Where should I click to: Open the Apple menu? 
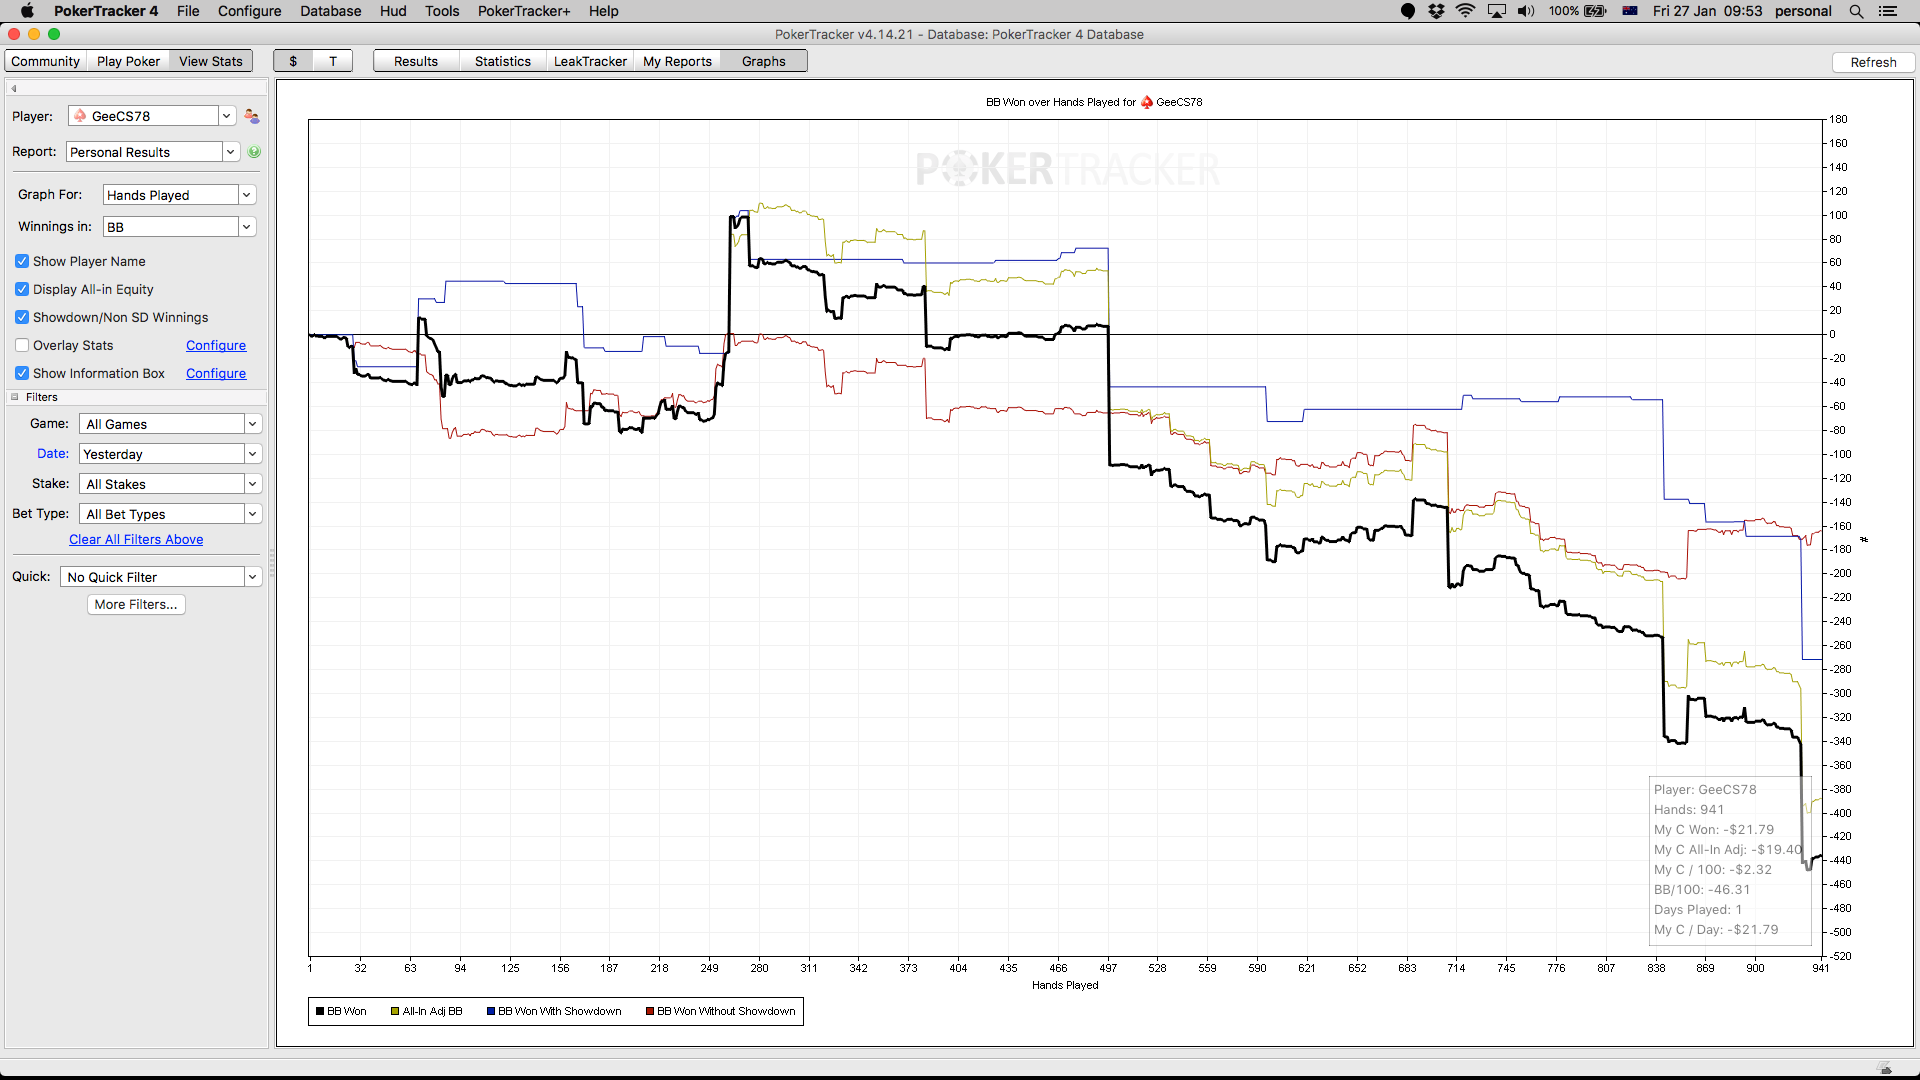click(x=27, y=11)
